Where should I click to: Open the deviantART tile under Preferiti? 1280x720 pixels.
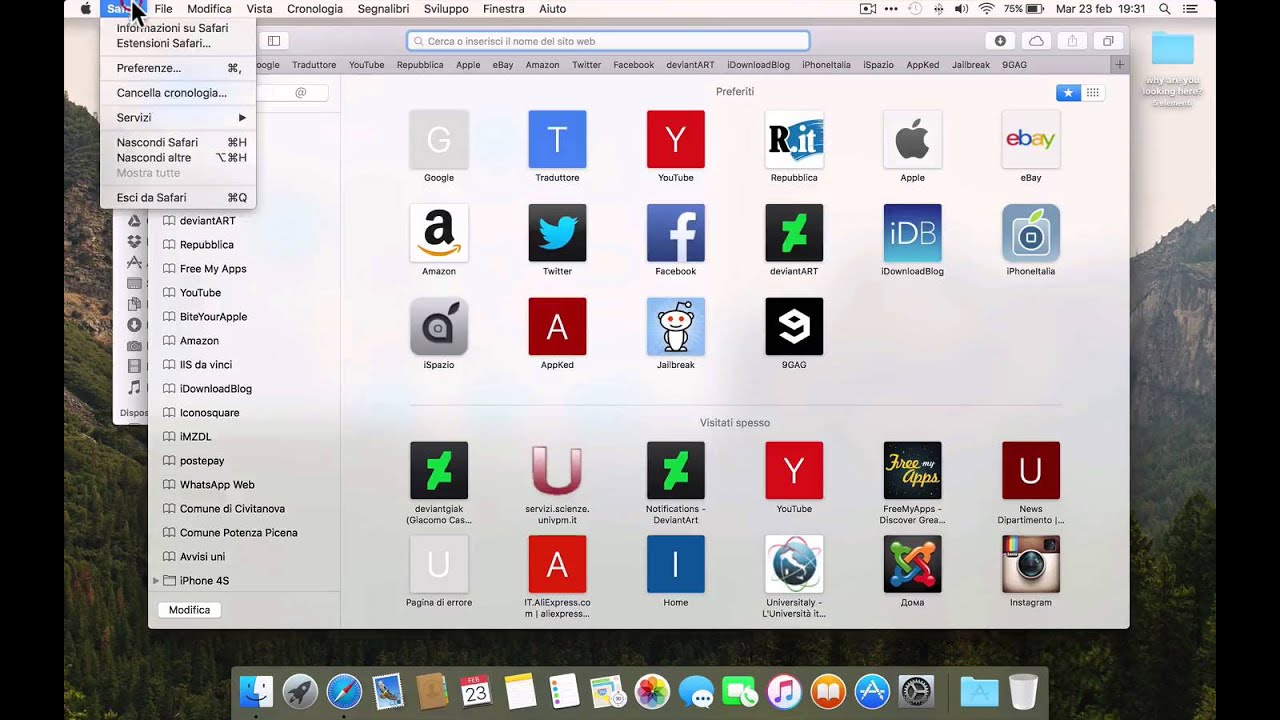[794, 233]
